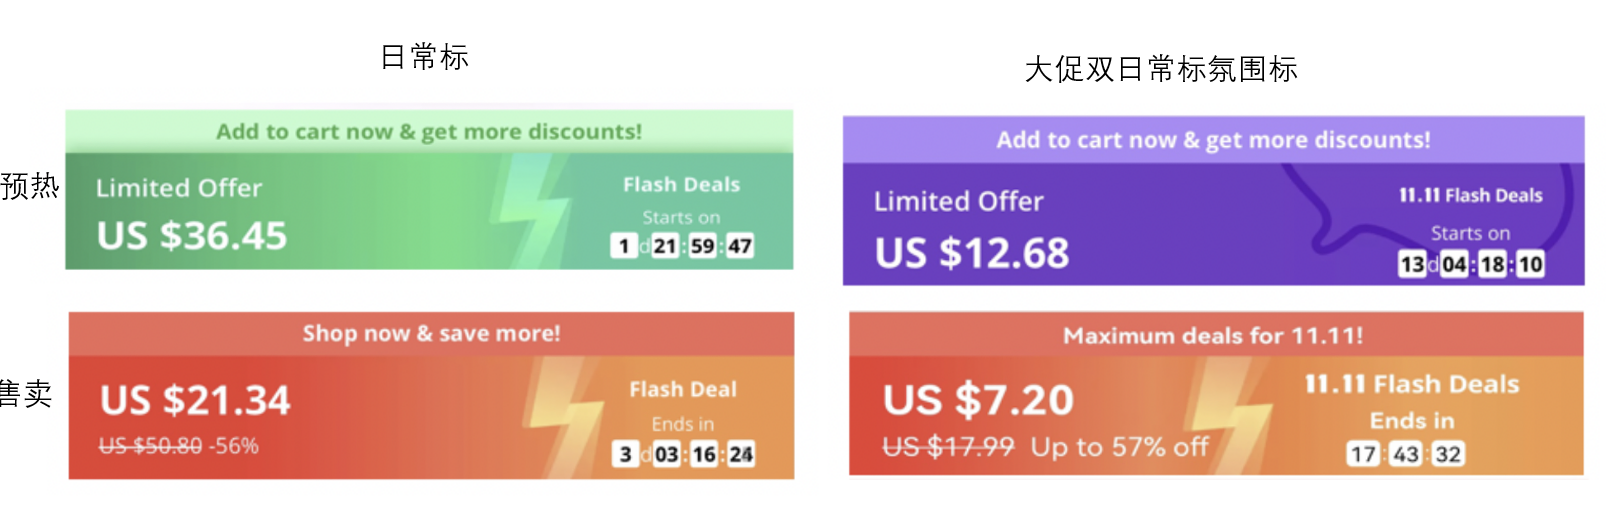Image resolution: width=1606 pixels, height=511 pixels.
Task: Click 'Shop now & save more!' banner header
Action: [431, 334]
